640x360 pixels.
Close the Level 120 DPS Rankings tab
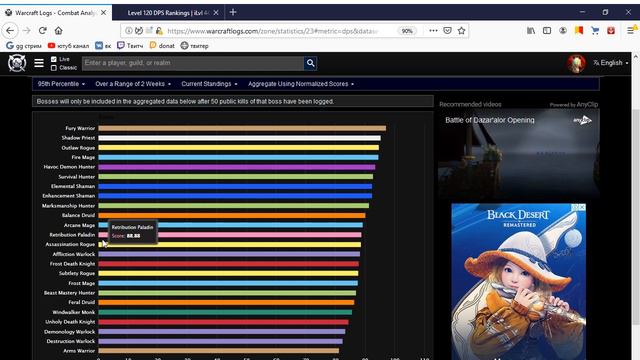coord(216,13)
